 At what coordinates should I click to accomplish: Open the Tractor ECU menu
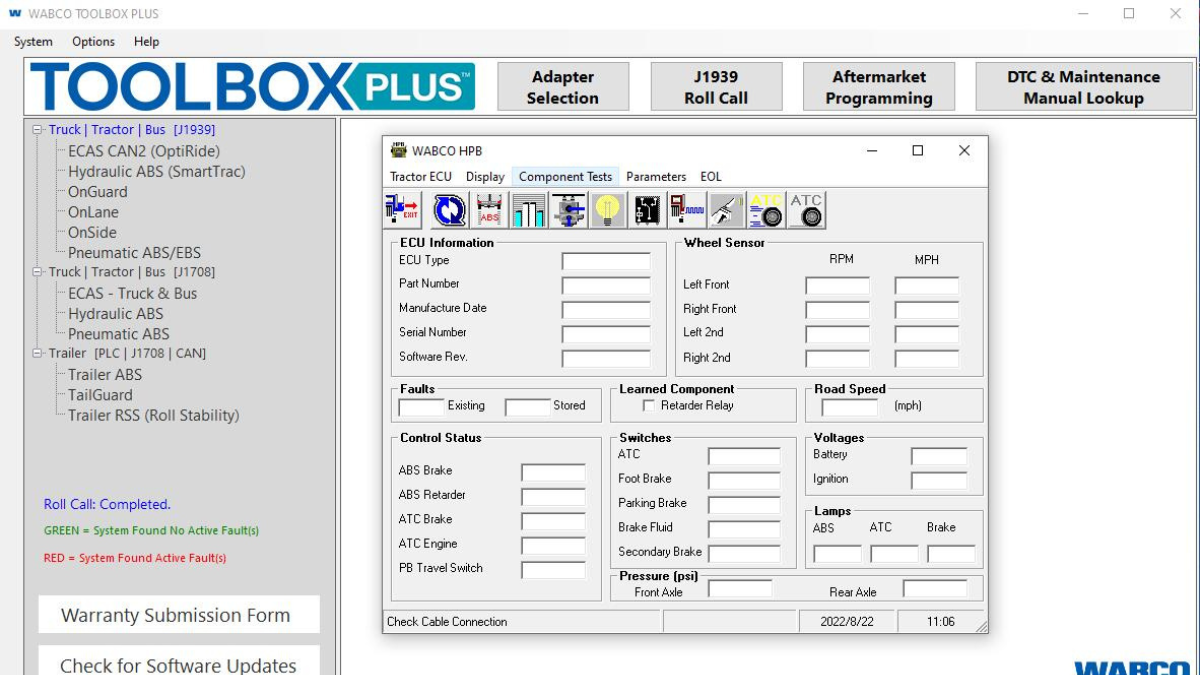click(x=421, y=177)
